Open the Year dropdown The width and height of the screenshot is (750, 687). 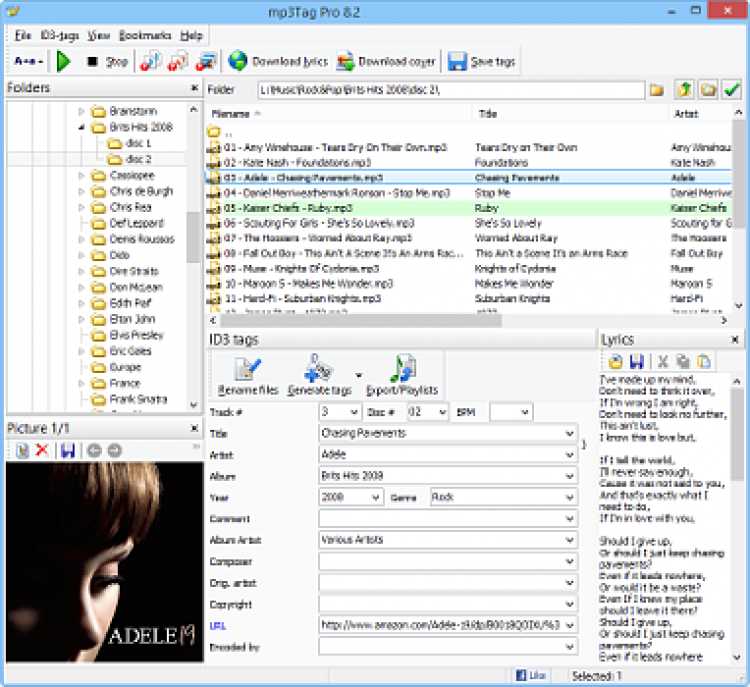[376, 497]
